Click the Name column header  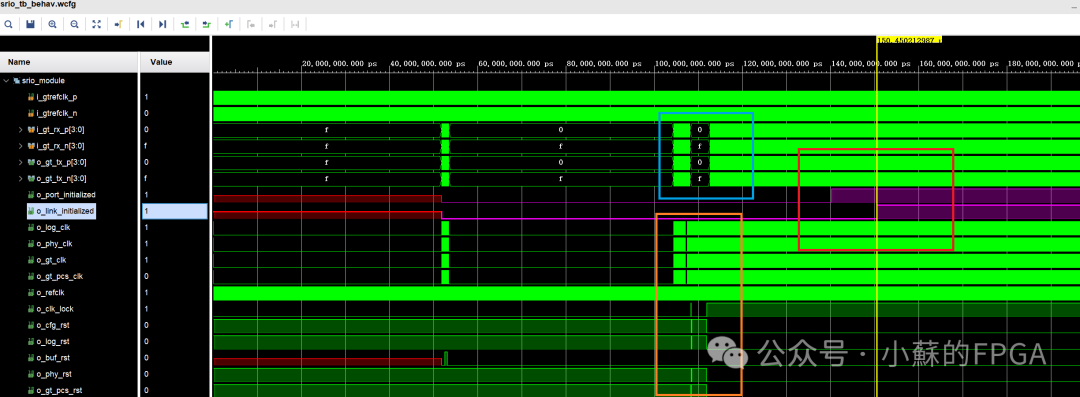coord(70,62)
